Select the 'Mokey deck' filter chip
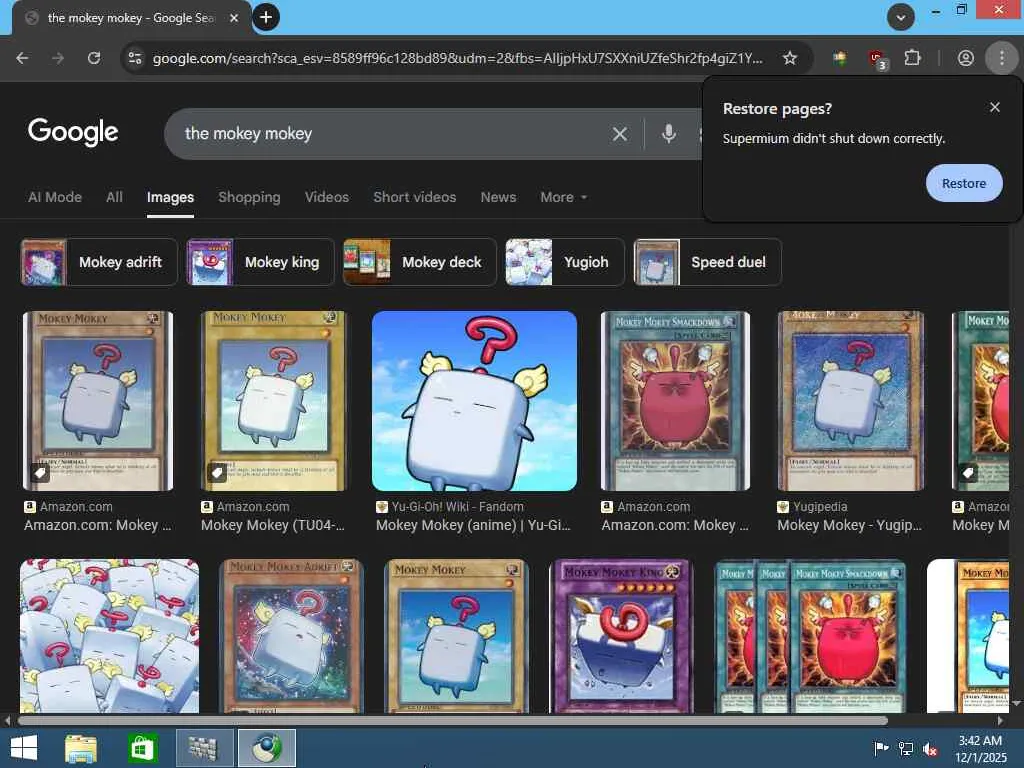The width and height of the screenshot is (1024, 768). click(x=419, y=262)
